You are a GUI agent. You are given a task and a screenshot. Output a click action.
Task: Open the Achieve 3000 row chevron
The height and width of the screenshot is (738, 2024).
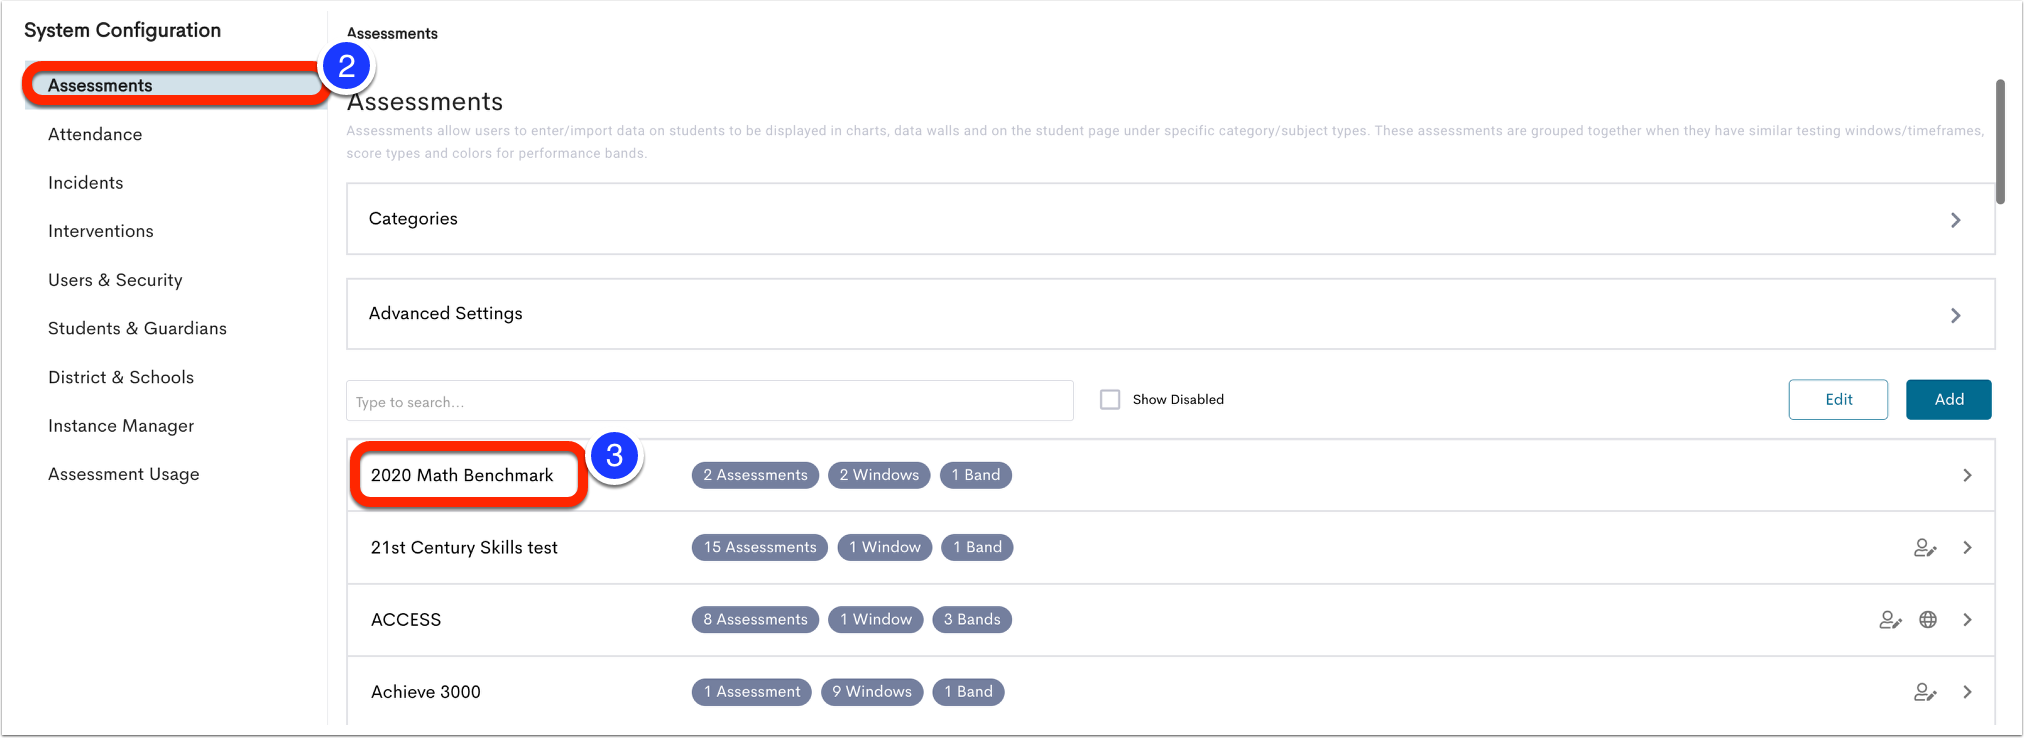[1967, 692]
